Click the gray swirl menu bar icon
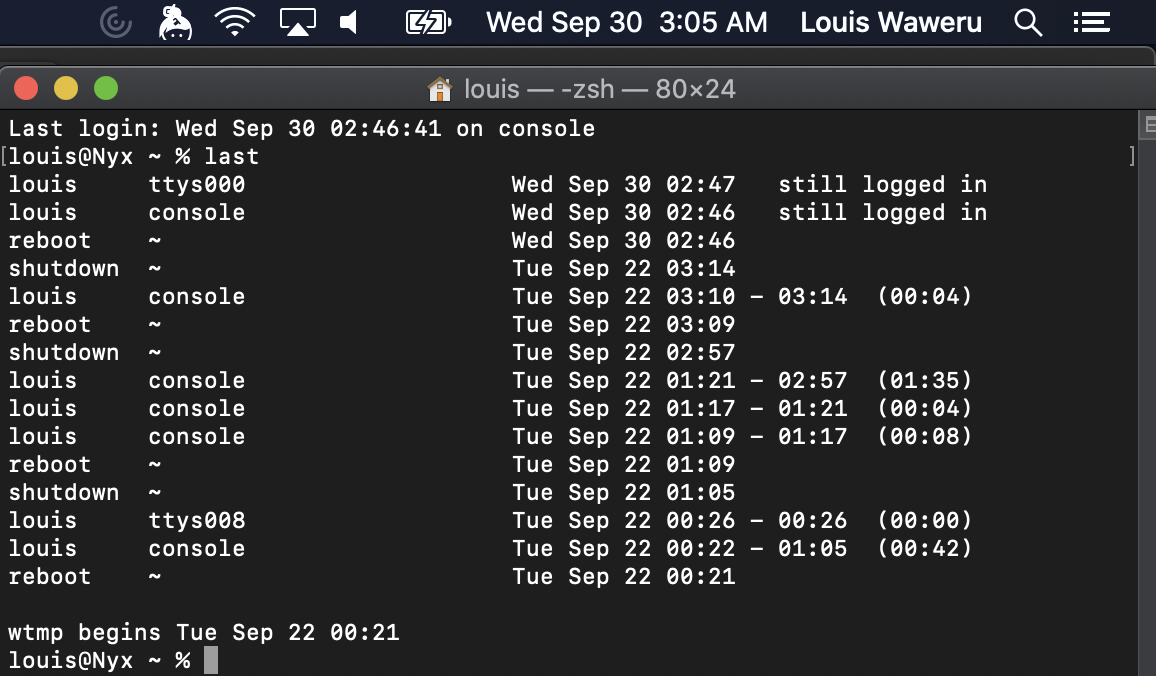This screenshot has width=1156, height=676. click(116, 22)
